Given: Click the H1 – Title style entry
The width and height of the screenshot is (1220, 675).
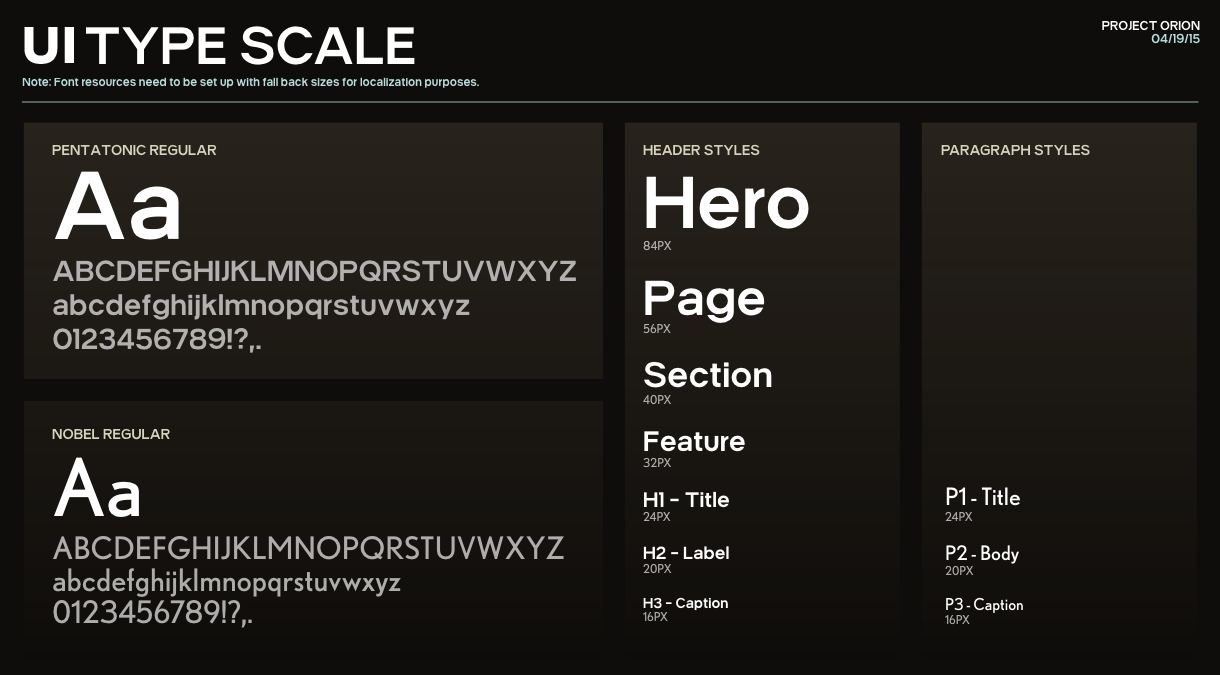Looking at the screenshot, I should pyautogui.click(x=685, y=500).
